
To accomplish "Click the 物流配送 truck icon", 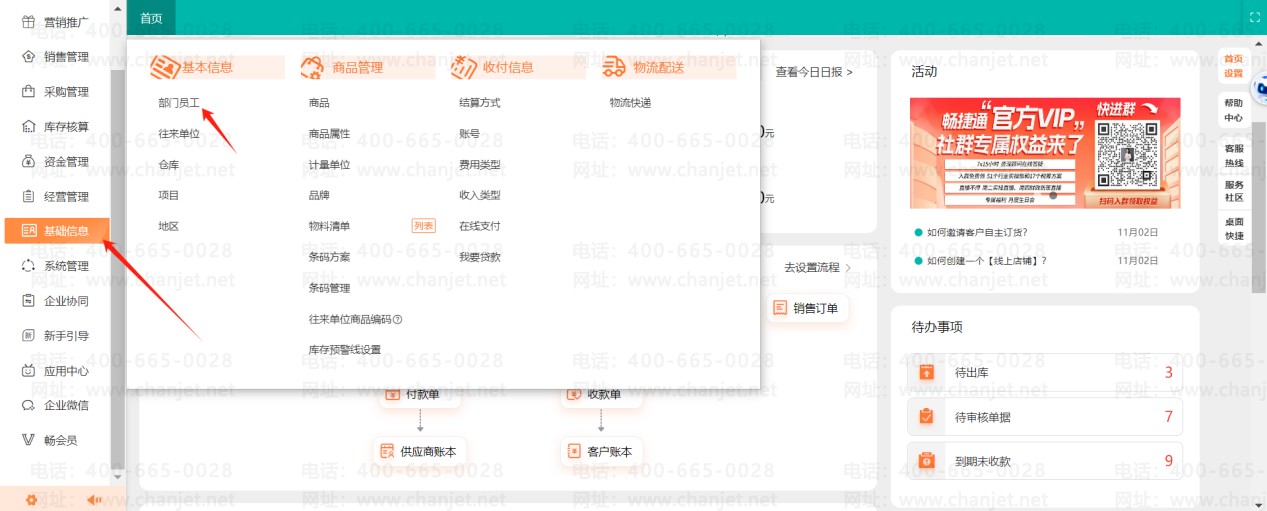I will pos(614,67).
